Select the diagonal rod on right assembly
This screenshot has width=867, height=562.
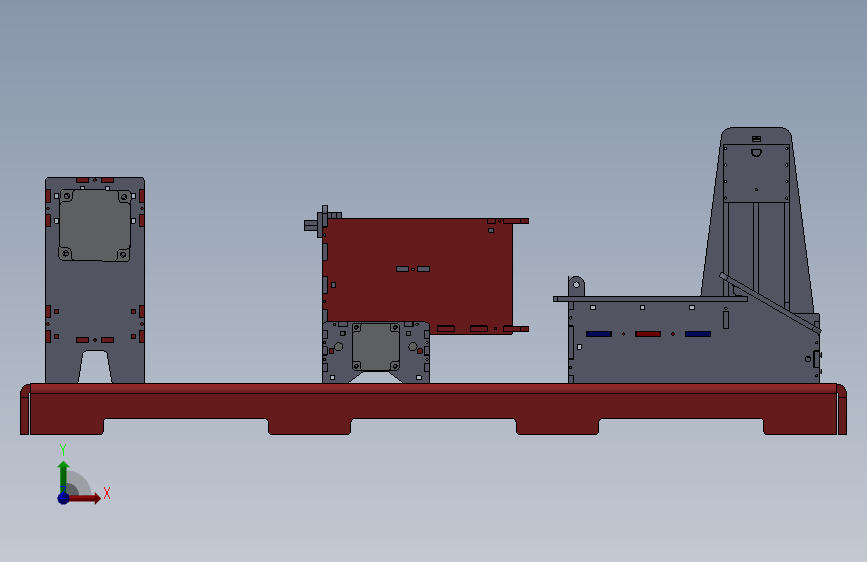click(x=770, y=303)
